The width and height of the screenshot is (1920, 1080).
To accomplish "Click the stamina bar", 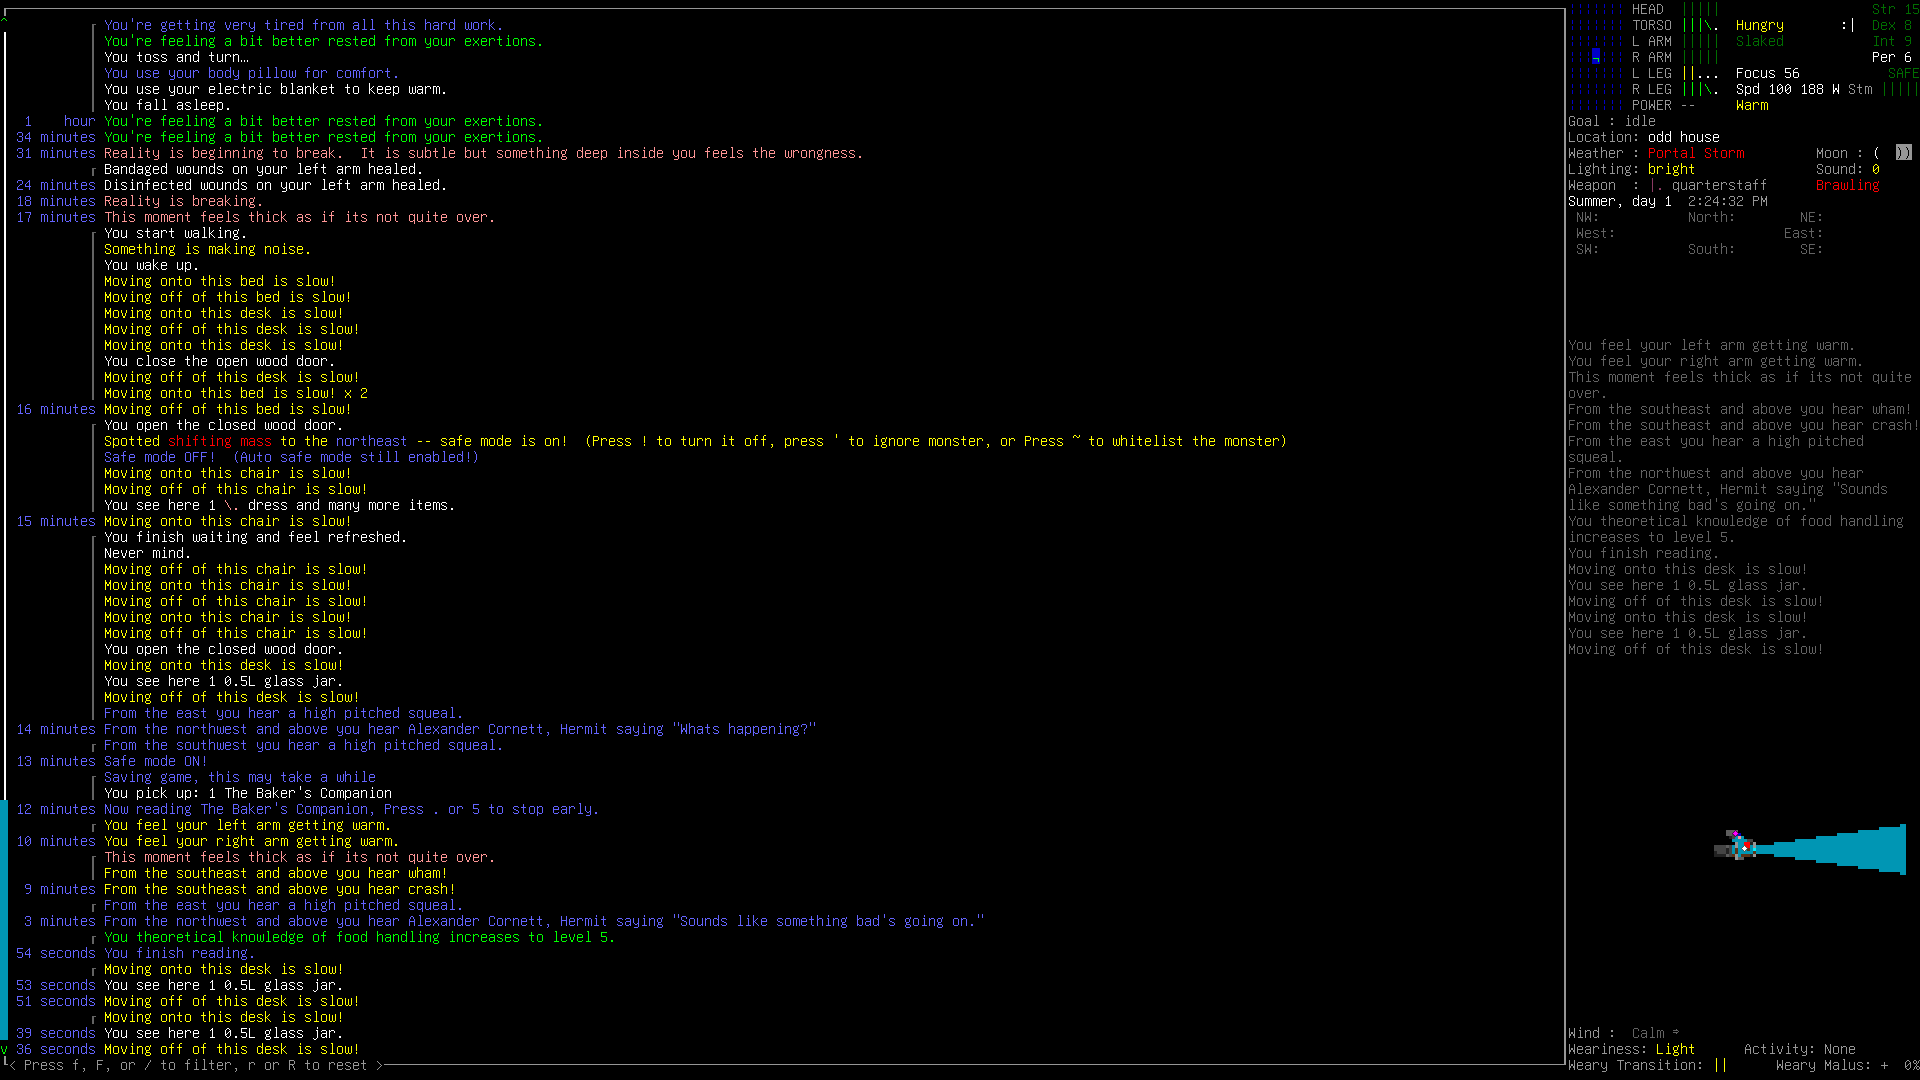I will (1900, 89).
